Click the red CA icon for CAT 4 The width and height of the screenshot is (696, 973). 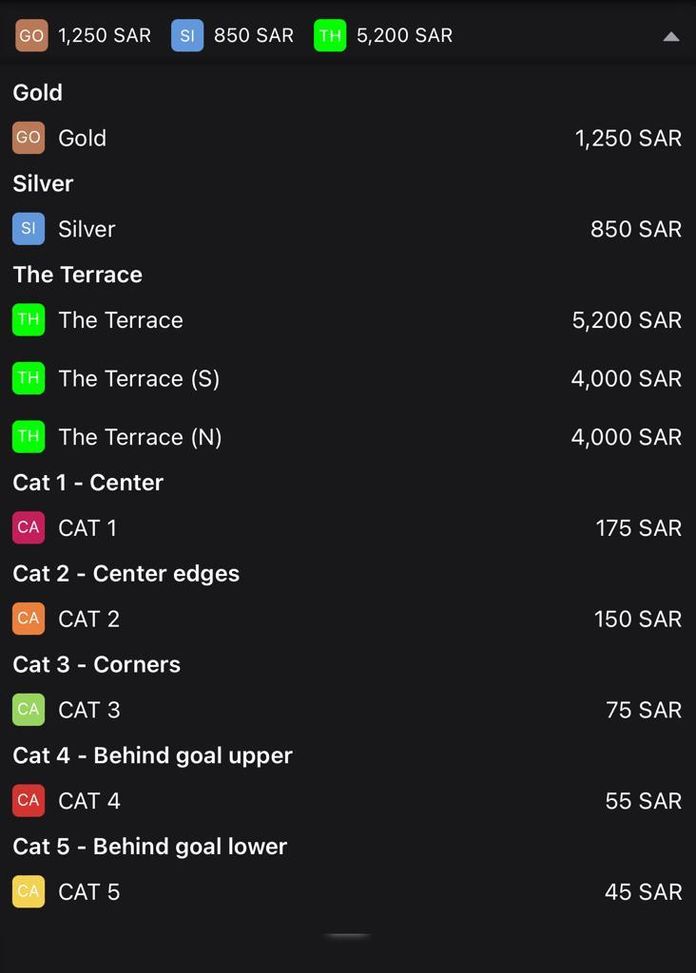[28, 801]
